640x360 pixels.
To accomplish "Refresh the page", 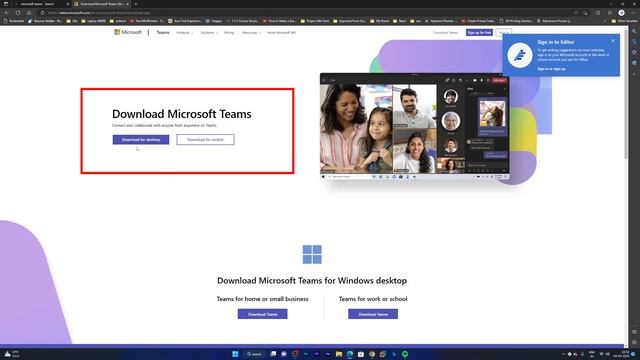I will point(18,13).
